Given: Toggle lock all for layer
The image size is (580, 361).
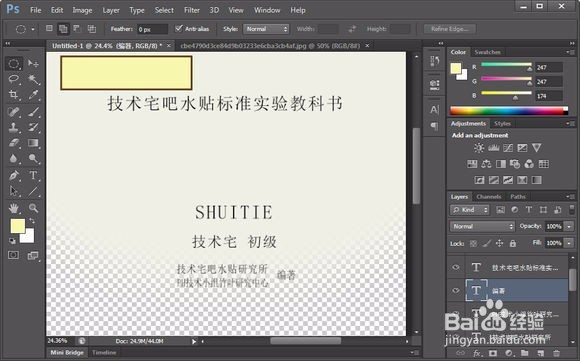Looking at the screenshot, I should 513,243.
